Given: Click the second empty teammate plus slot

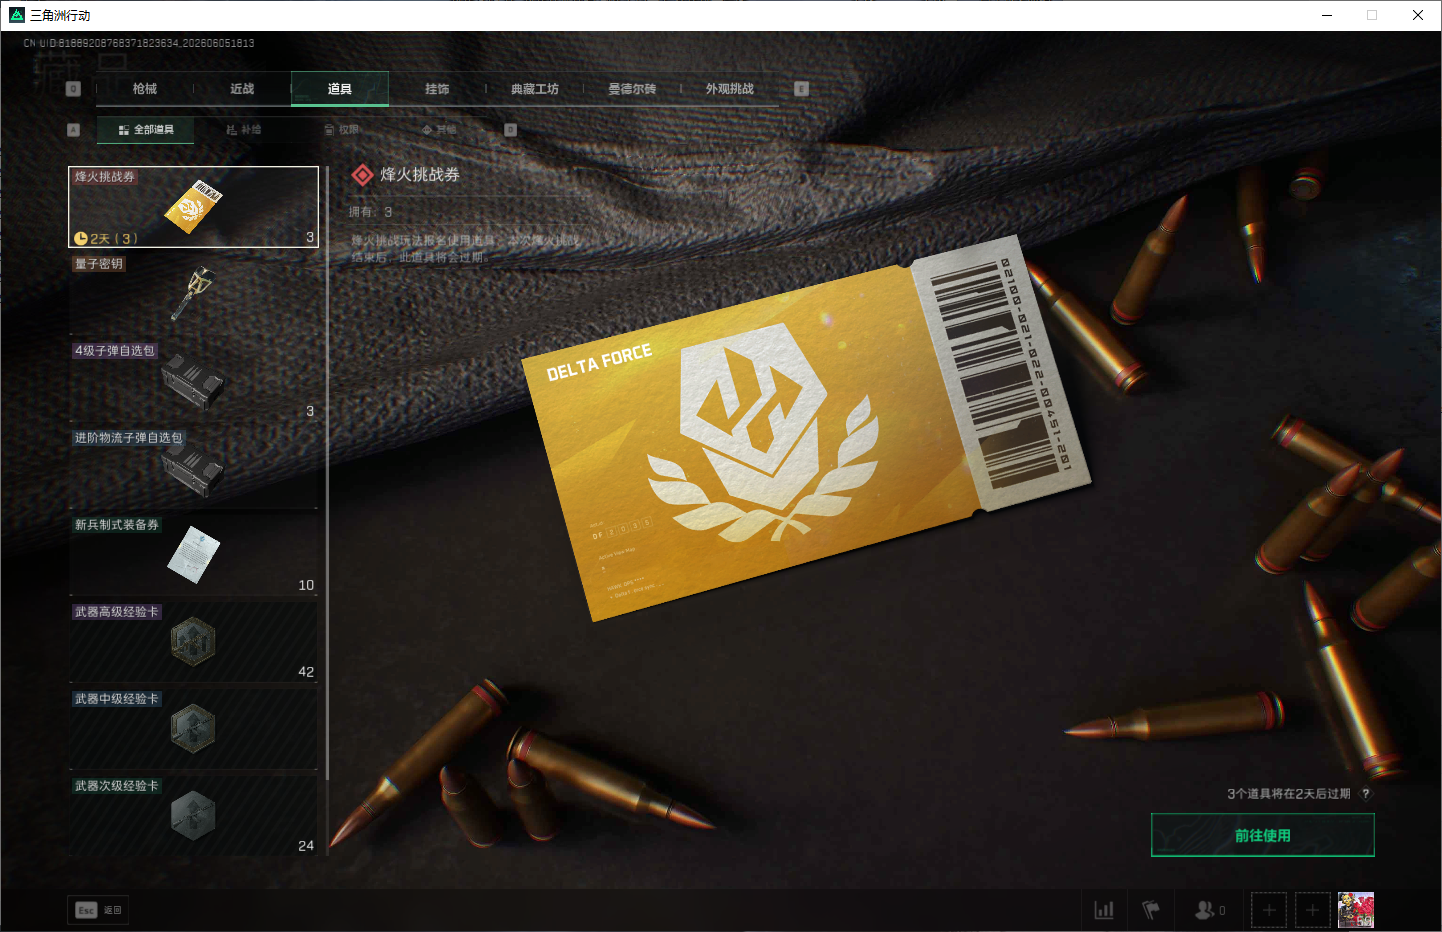Looking at the screenshot, I should (1313, 910).
